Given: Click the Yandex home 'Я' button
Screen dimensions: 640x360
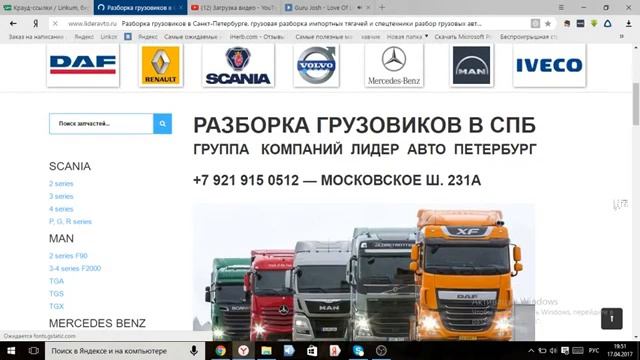Looking at the screenshot, I should (x=36, y=24).
